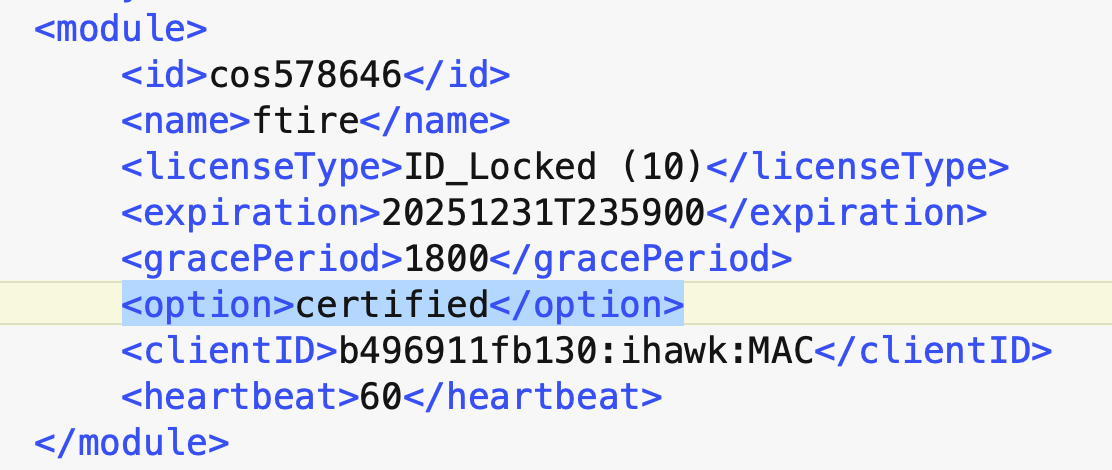Click the opening licenseType tag

pyautogui.click(x=262, y=167)
